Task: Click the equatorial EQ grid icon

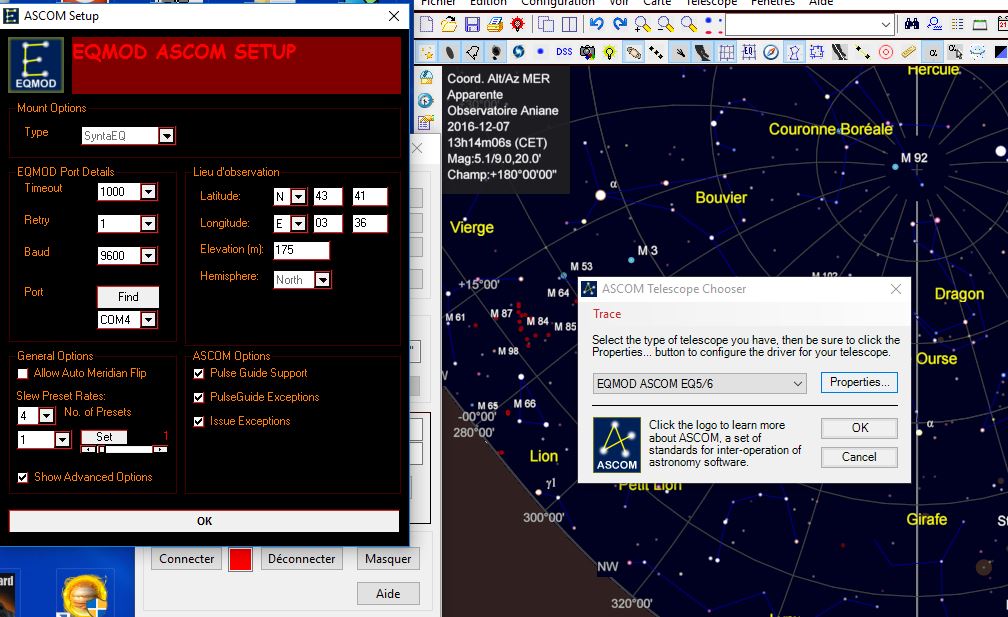Action: tap(748, 52)
